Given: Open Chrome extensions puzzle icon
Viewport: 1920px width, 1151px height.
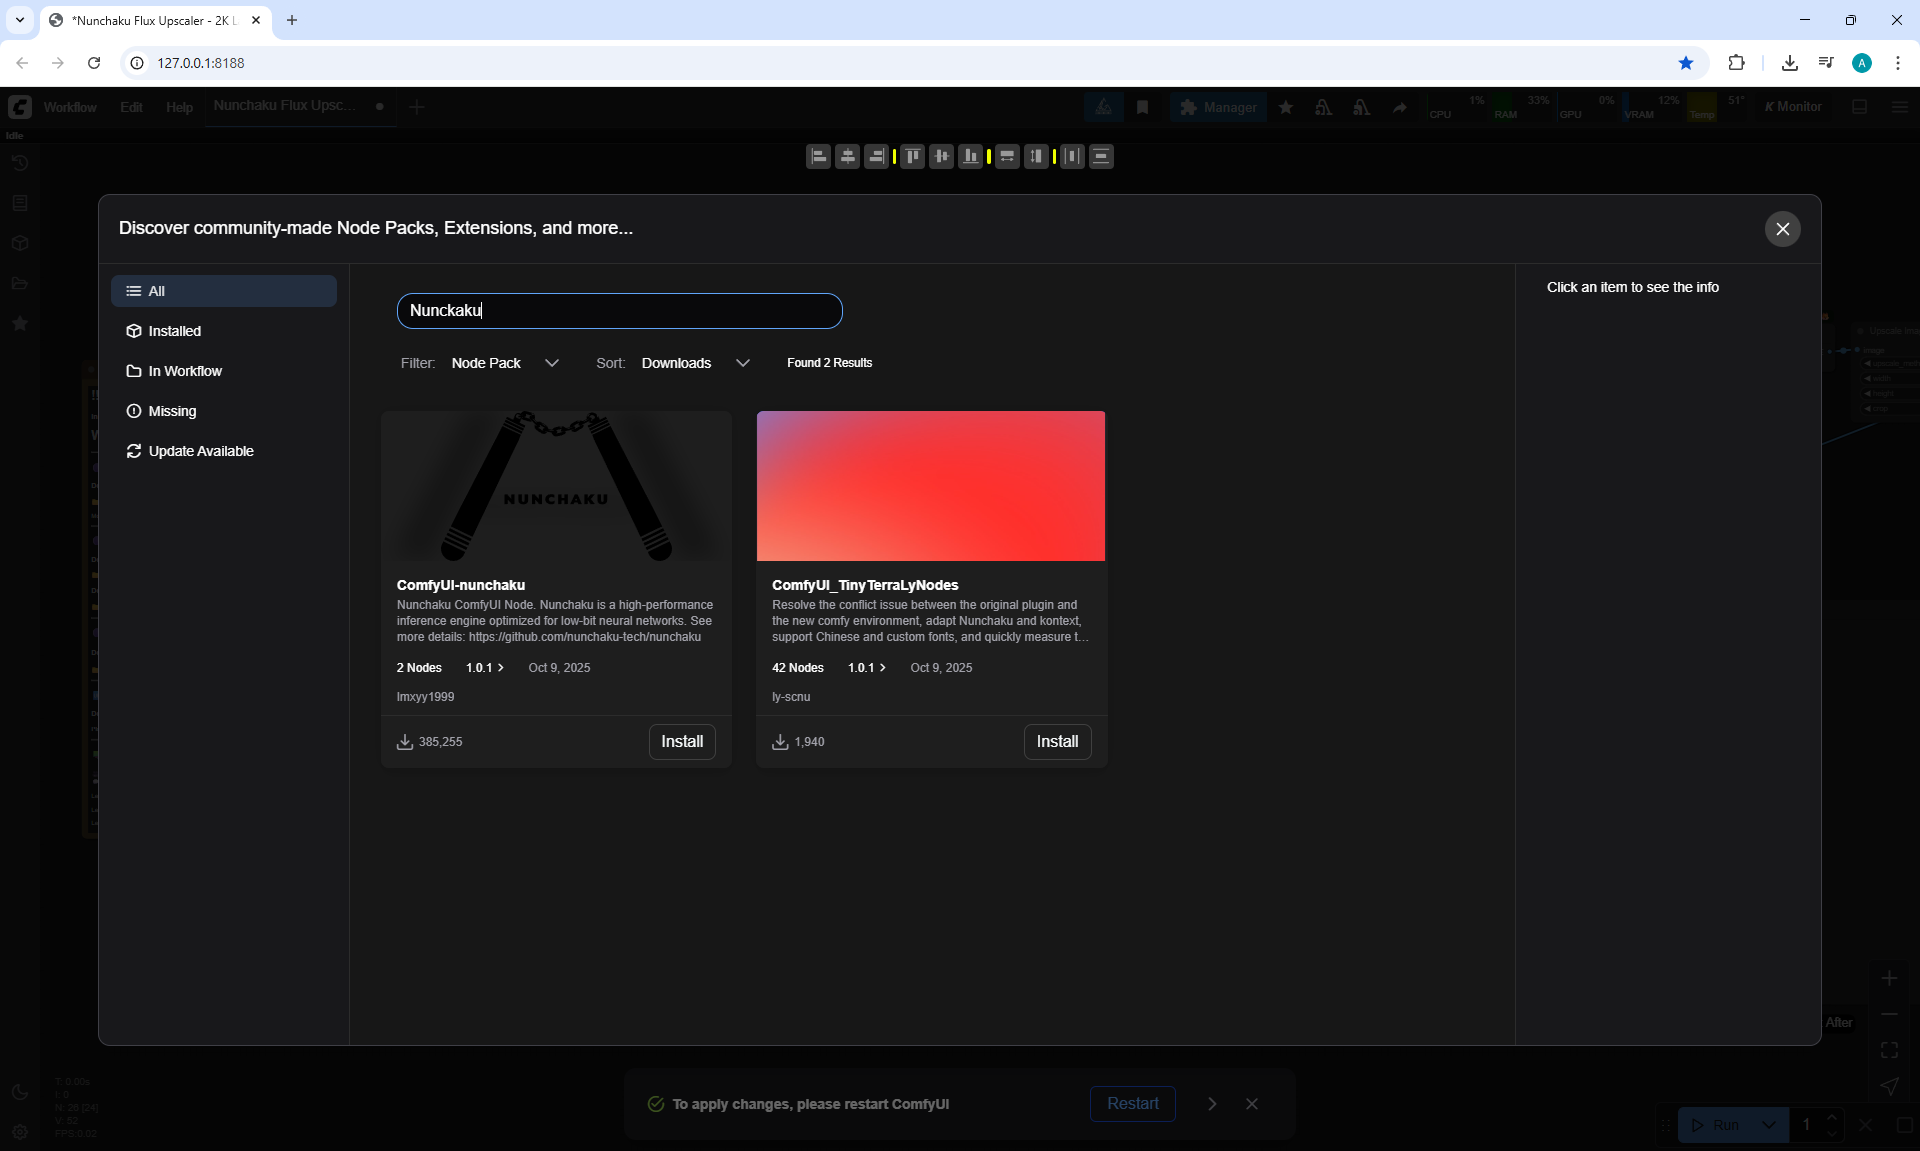Looking at the screenshot, I should click(x=1736, y=63).
